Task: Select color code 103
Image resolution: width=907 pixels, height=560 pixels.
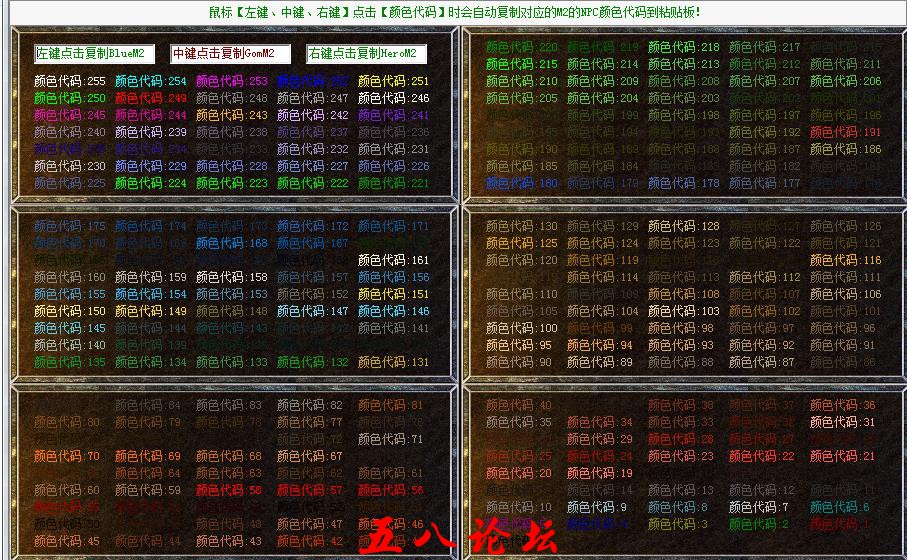Action: pyautogui.click(x=684, y=311)
